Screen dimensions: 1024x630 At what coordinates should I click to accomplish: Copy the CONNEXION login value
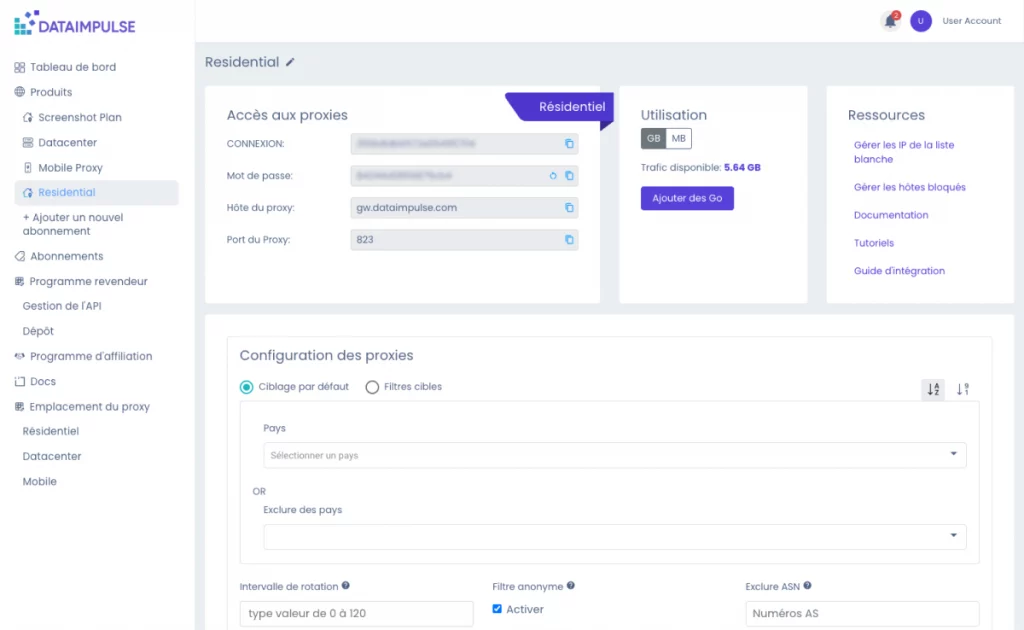tap(569, 144)
